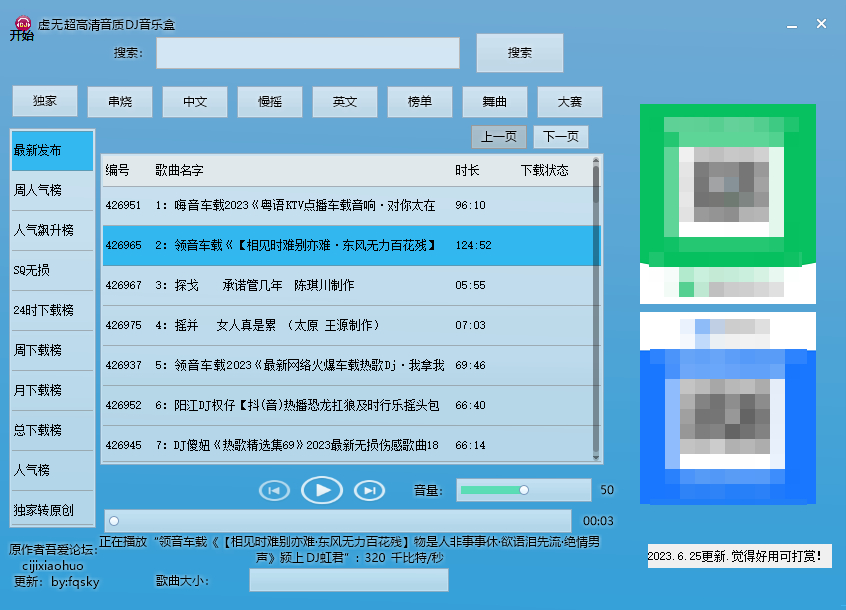Select 月下载榜 in the sidebar
Image resolution: width=846 pixels, height=610 pixels.
[x=52, y=390]
